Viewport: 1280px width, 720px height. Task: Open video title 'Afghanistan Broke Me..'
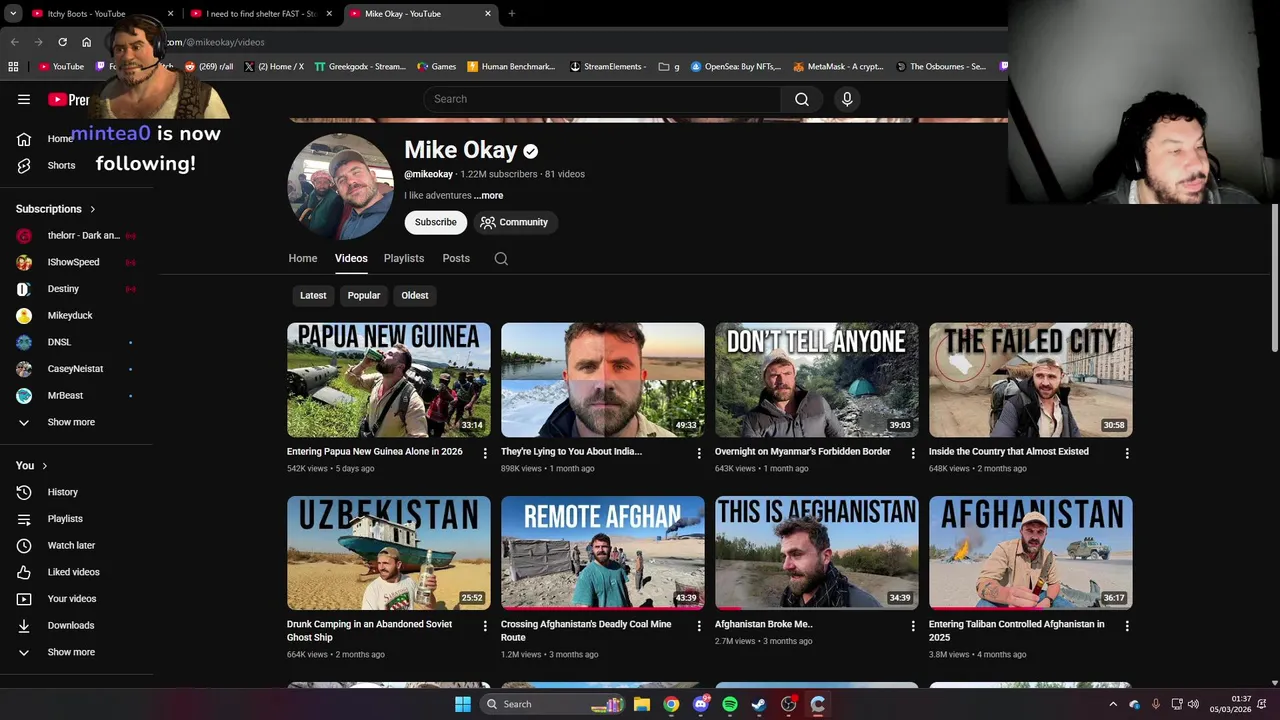point(764,624)
